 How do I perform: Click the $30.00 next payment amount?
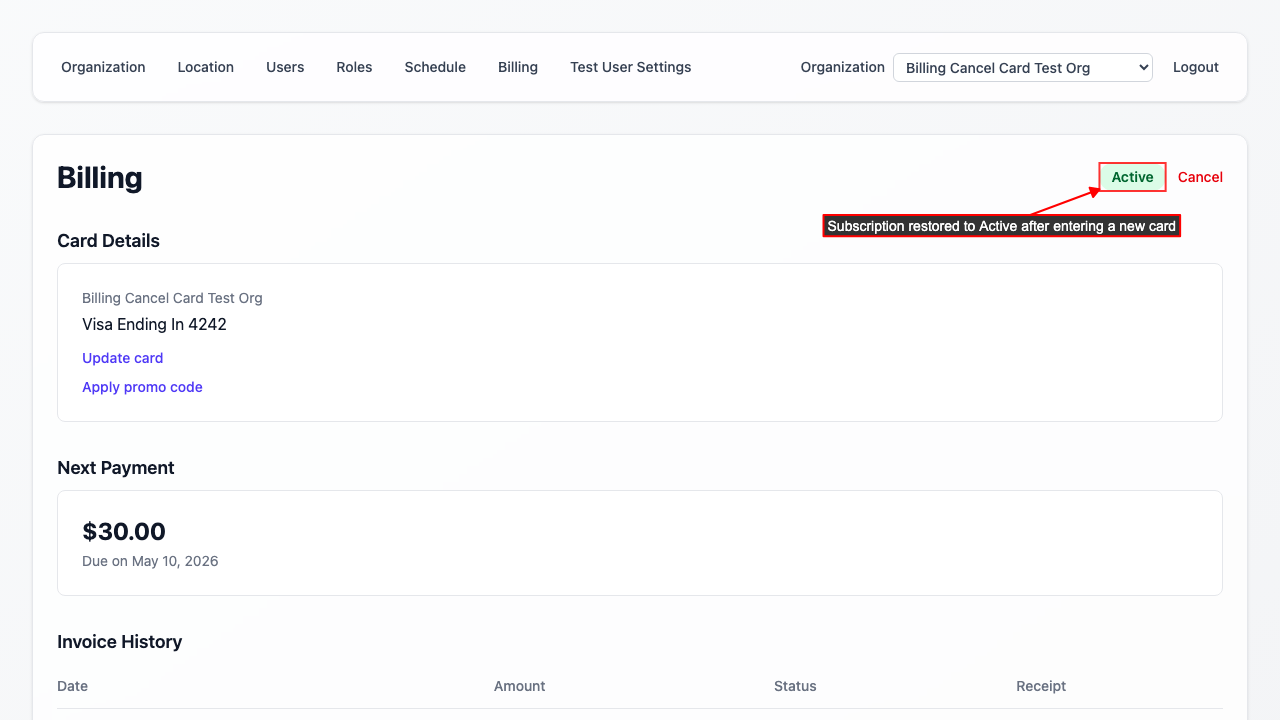pyautogui.click(x=124, y=531)
